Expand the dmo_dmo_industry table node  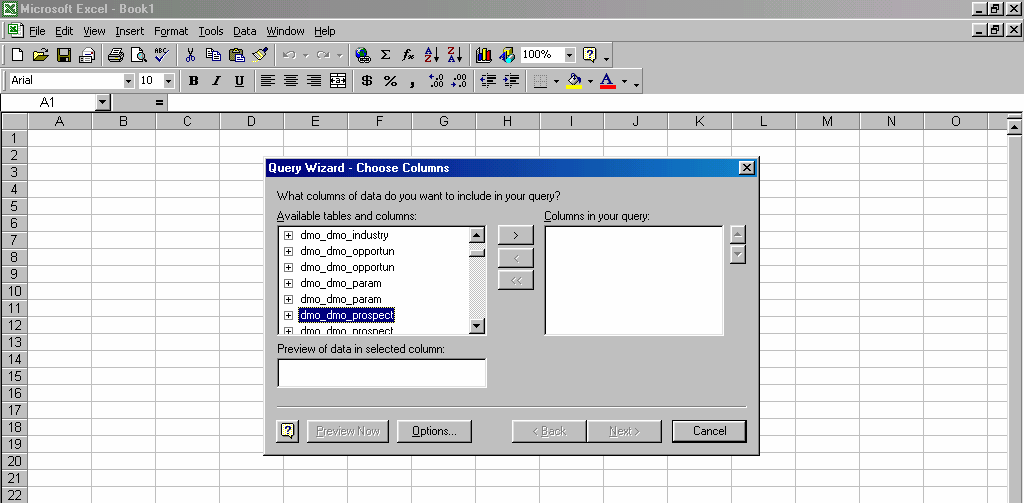pyautogui.click(x=288, y=235)
